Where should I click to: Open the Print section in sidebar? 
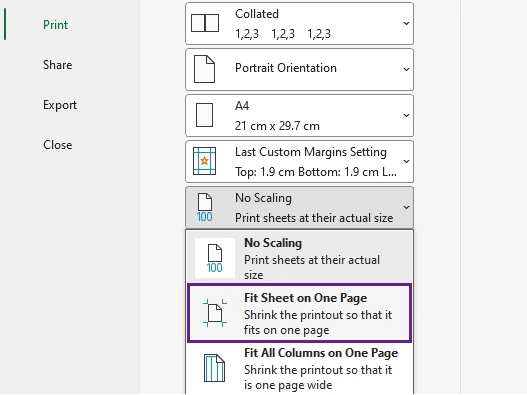55,25
